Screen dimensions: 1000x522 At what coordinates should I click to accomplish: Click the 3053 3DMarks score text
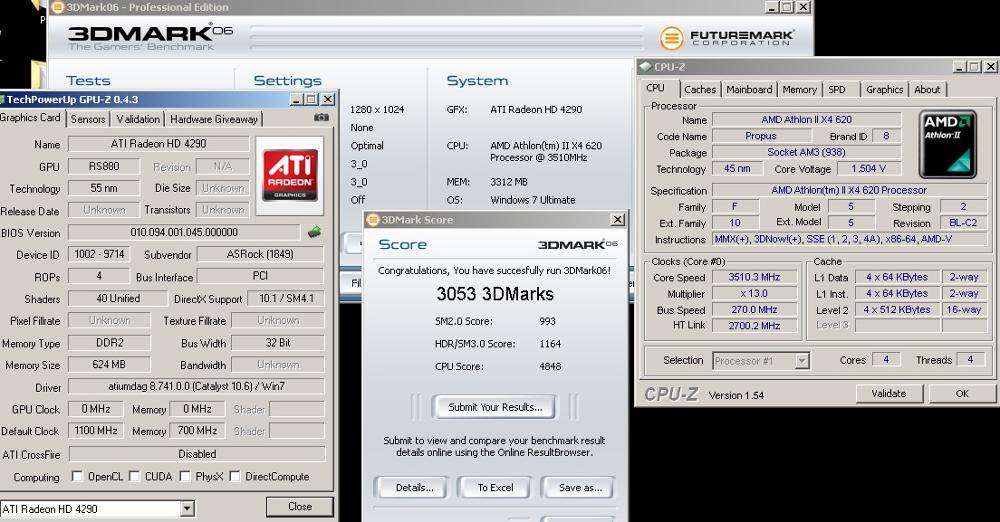click(495, 294)
